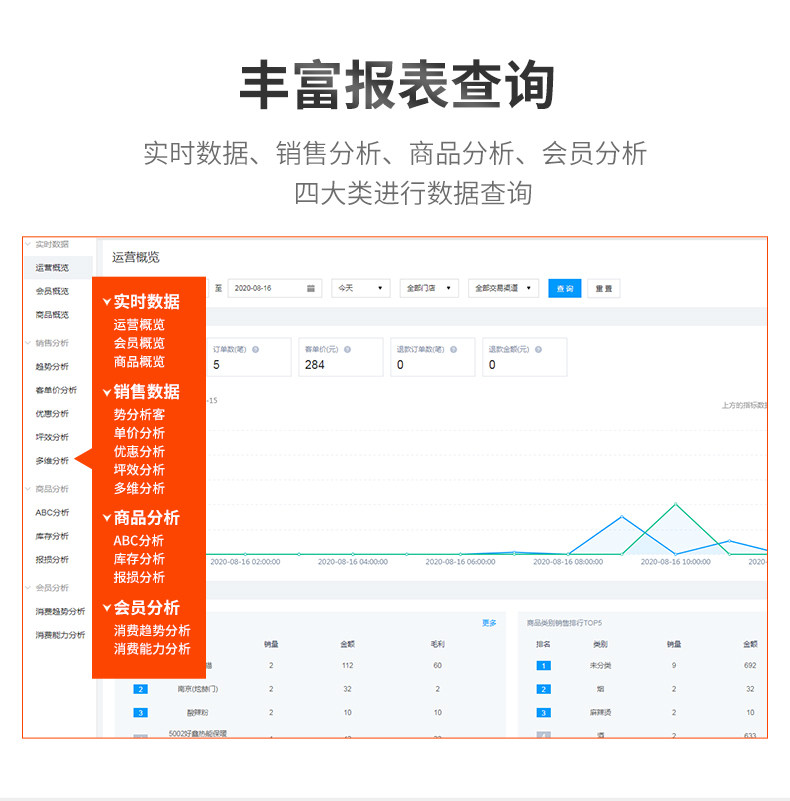The image size is (790, 801).
Task: Click rank badge 2 in the 南京(炫赫门) row
Action: [x=141, y=689]
